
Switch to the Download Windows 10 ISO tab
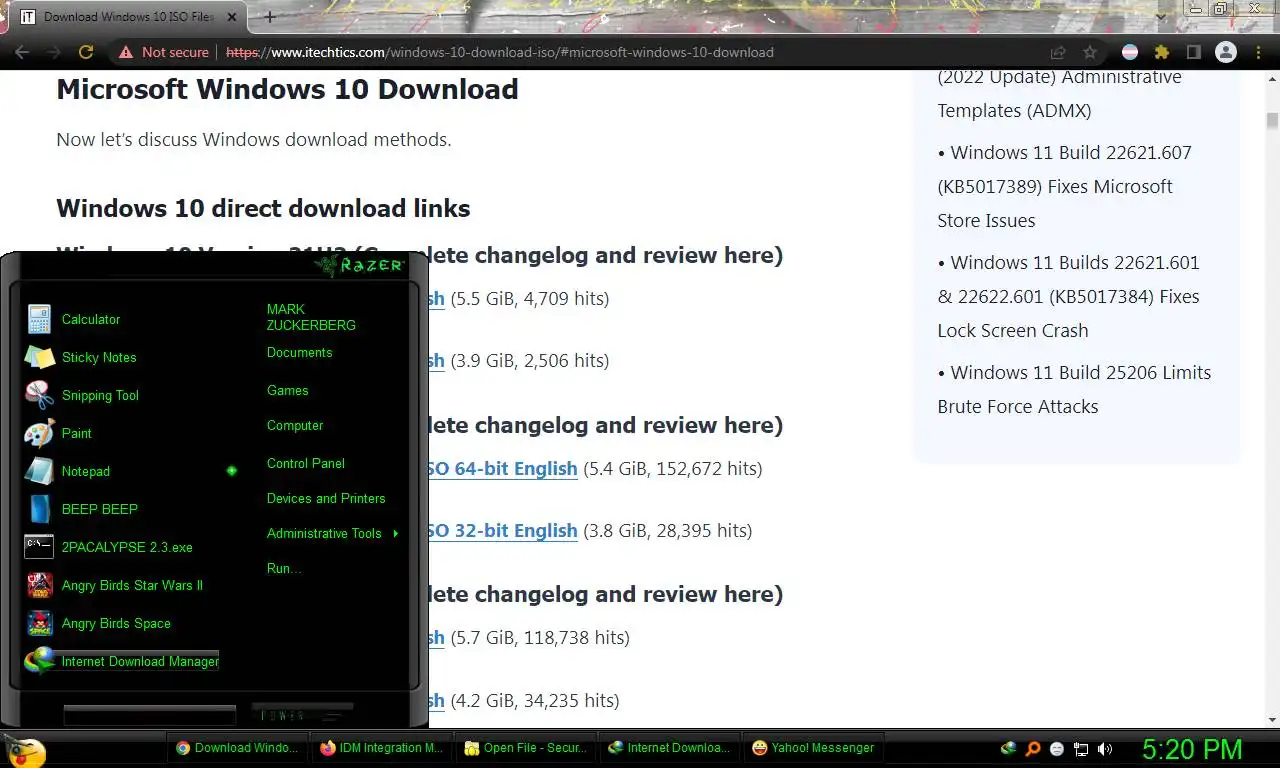tap(128, 17)
